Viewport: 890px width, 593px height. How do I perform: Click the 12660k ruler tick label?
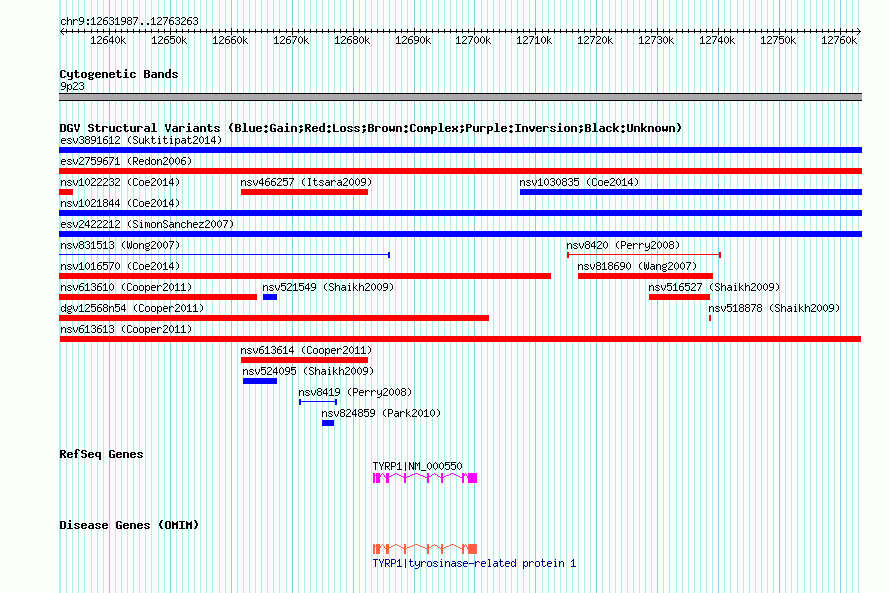[230, 40]
